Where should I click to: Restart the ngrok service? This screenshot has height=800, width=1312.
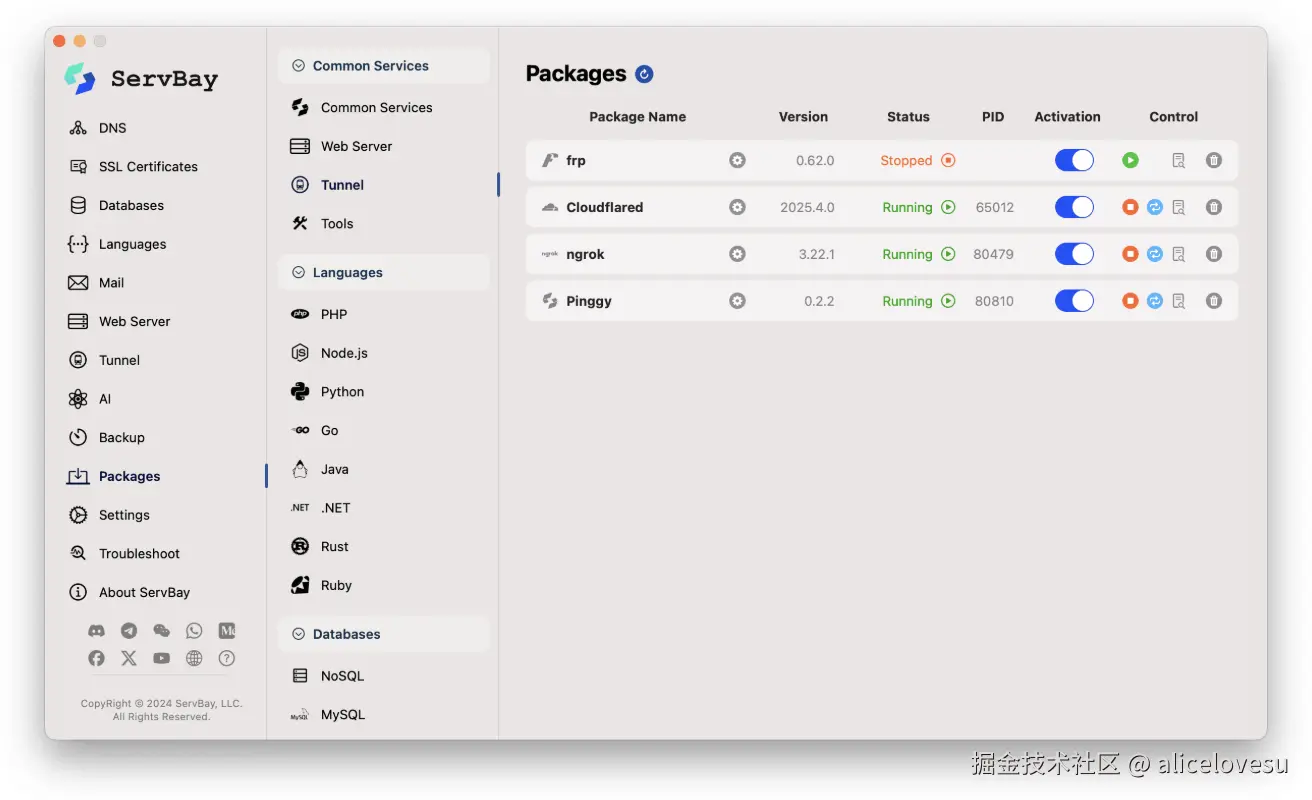tap(1155, 254)
